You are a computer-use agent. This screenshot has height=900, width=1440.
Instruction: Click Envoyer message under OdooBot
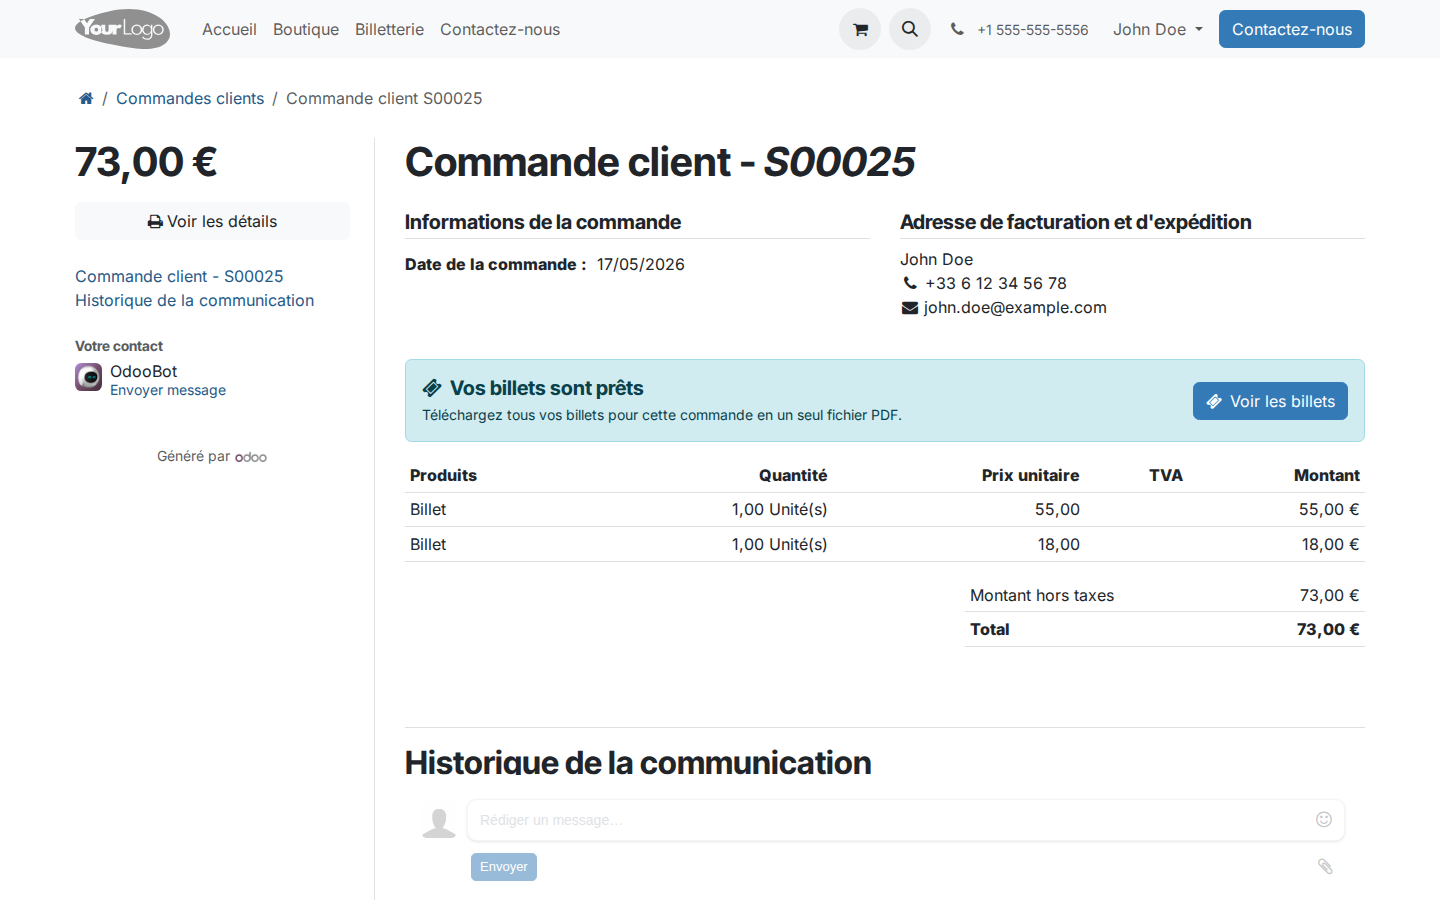[168, 390]
